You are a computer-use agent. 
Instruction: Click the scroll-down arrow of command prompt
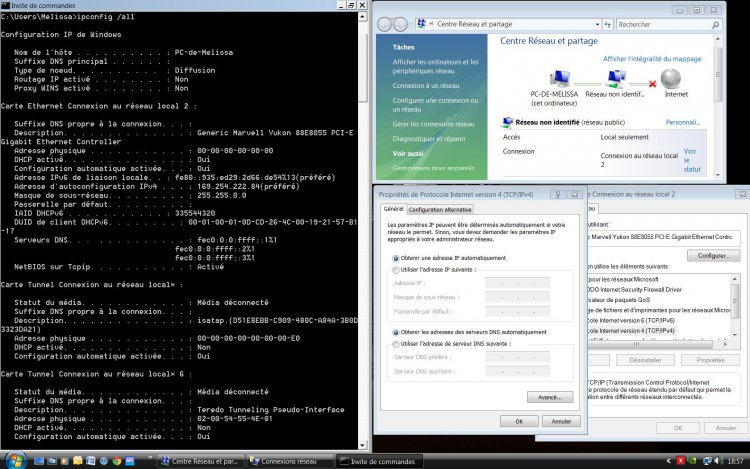(x=362, y=445)
